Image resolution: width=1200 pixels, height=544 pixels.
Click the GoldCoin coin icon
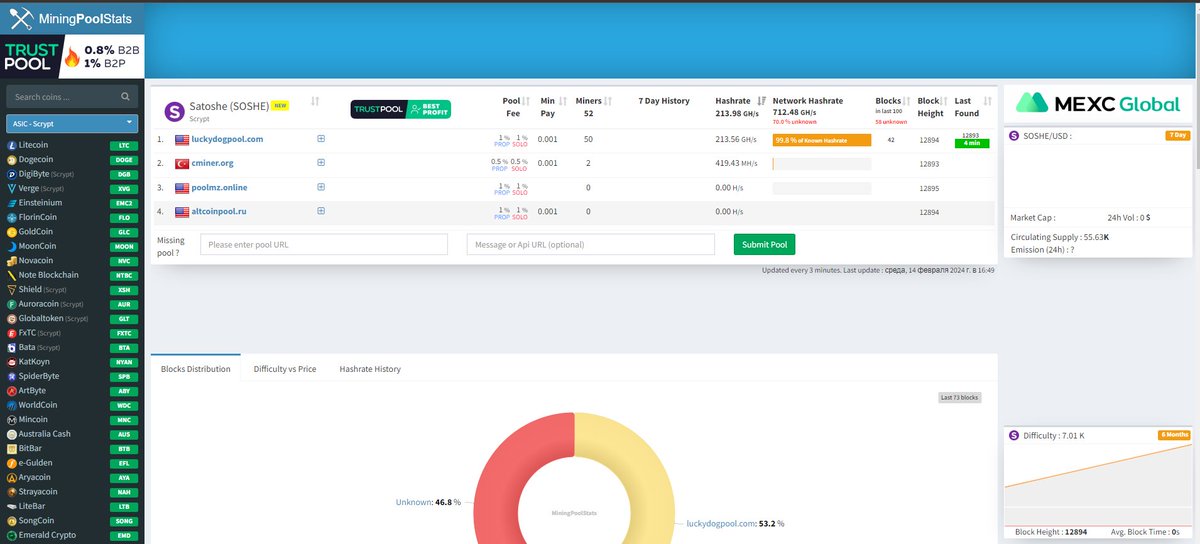(x=11, y=232)
